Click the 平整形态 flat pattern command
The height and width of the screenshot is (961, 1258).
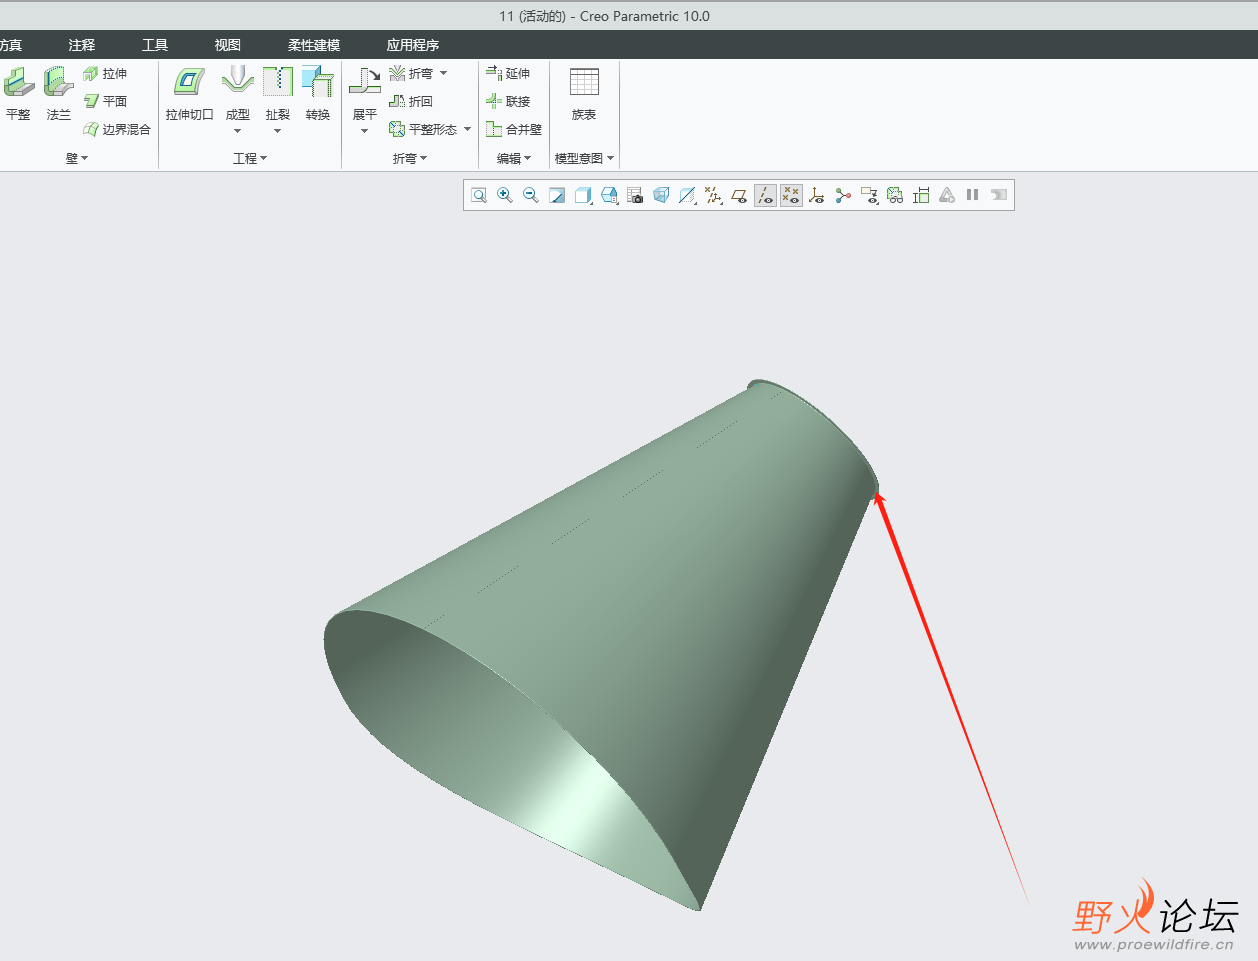(423, 129)
